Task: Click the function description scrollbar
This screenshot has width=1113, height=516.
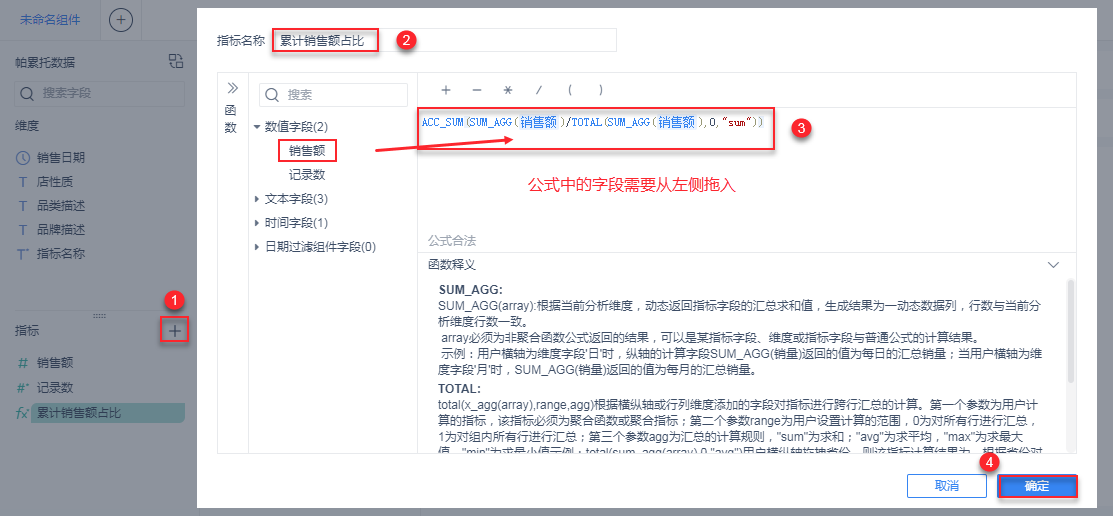Action: [x=1070, y=330]
